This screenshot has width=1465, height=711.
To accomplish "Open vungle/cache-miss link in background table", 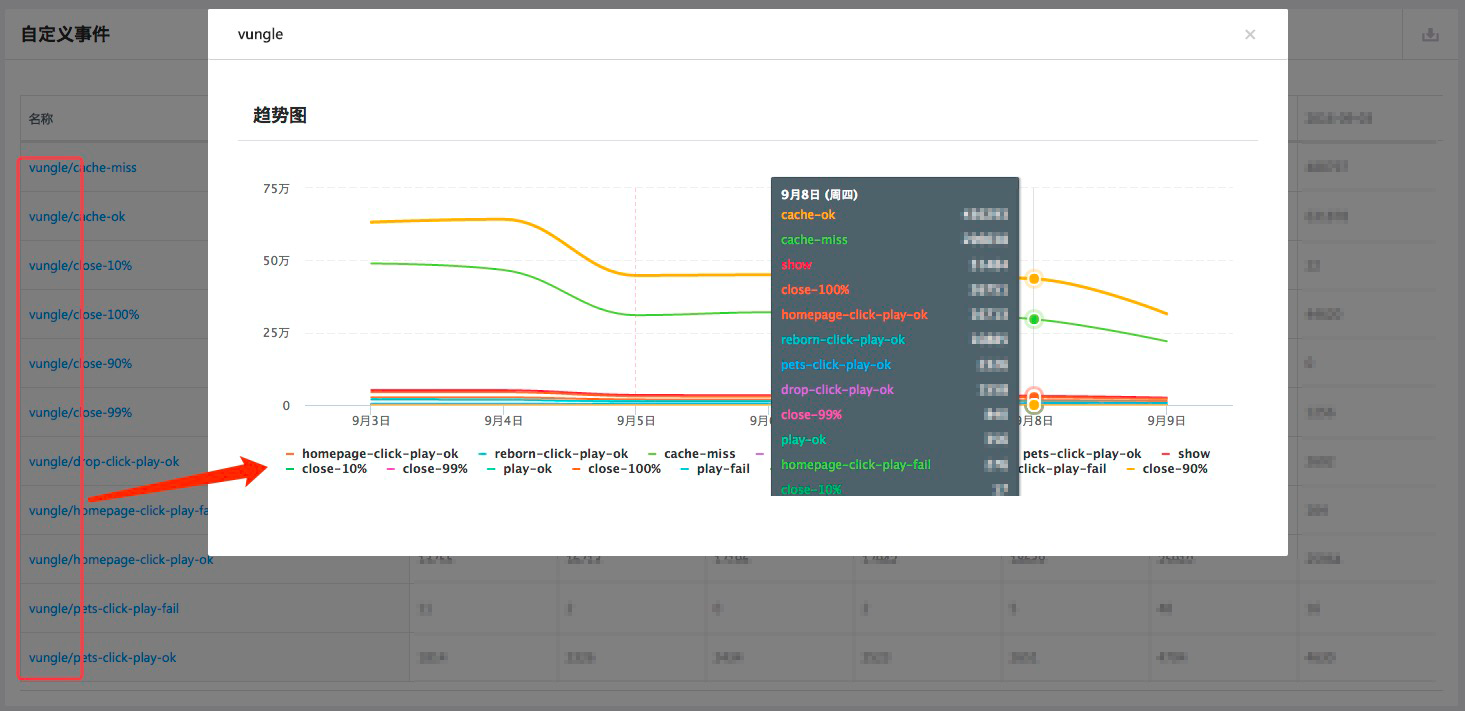I will point(83,168).
